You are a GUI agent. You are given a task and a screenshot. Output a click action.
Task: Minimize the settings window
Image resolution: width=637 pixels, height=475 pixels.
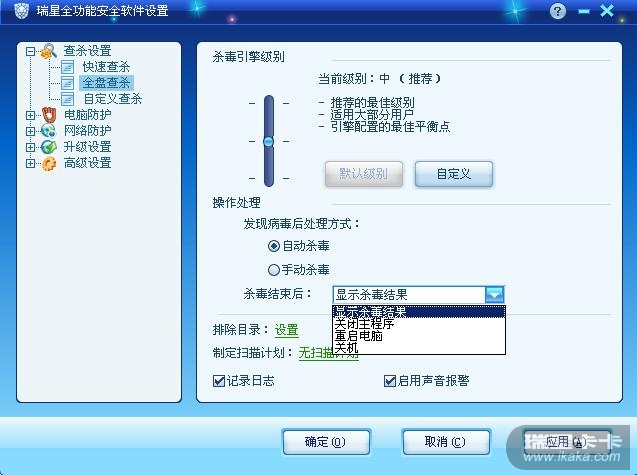pyautogui.click(x=584, y=11)
